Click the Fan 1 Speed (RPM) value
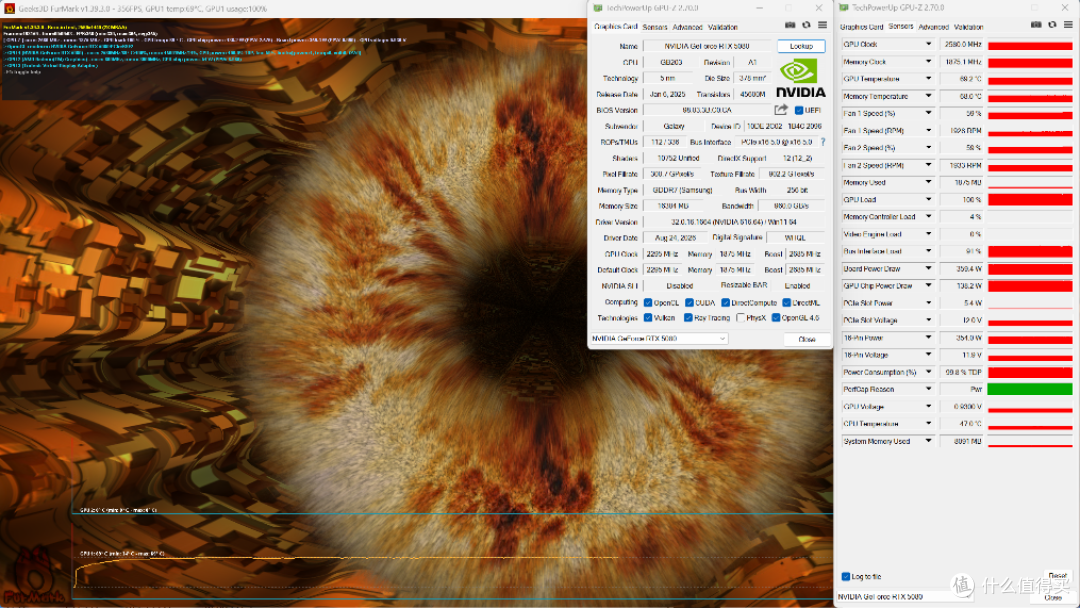 click(961, 130)
